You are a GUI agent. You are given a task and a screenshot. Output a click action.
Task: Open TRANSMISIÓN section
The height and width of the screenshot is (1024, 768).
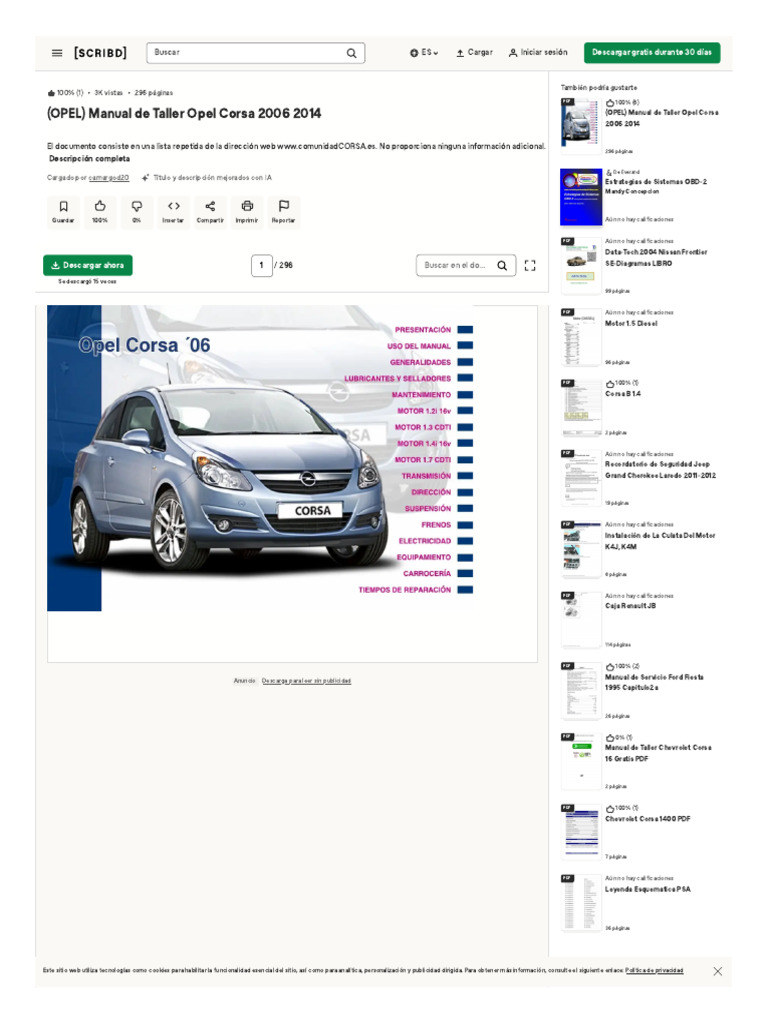(x=426, y=476)
